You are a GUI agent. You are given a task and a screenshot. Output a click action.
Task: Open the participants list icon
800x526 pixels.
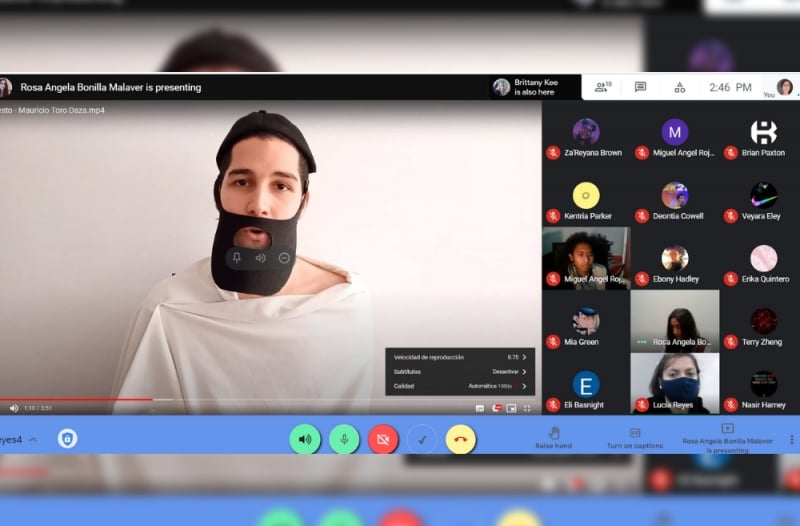pyautogui.click(x=602, y=87)
